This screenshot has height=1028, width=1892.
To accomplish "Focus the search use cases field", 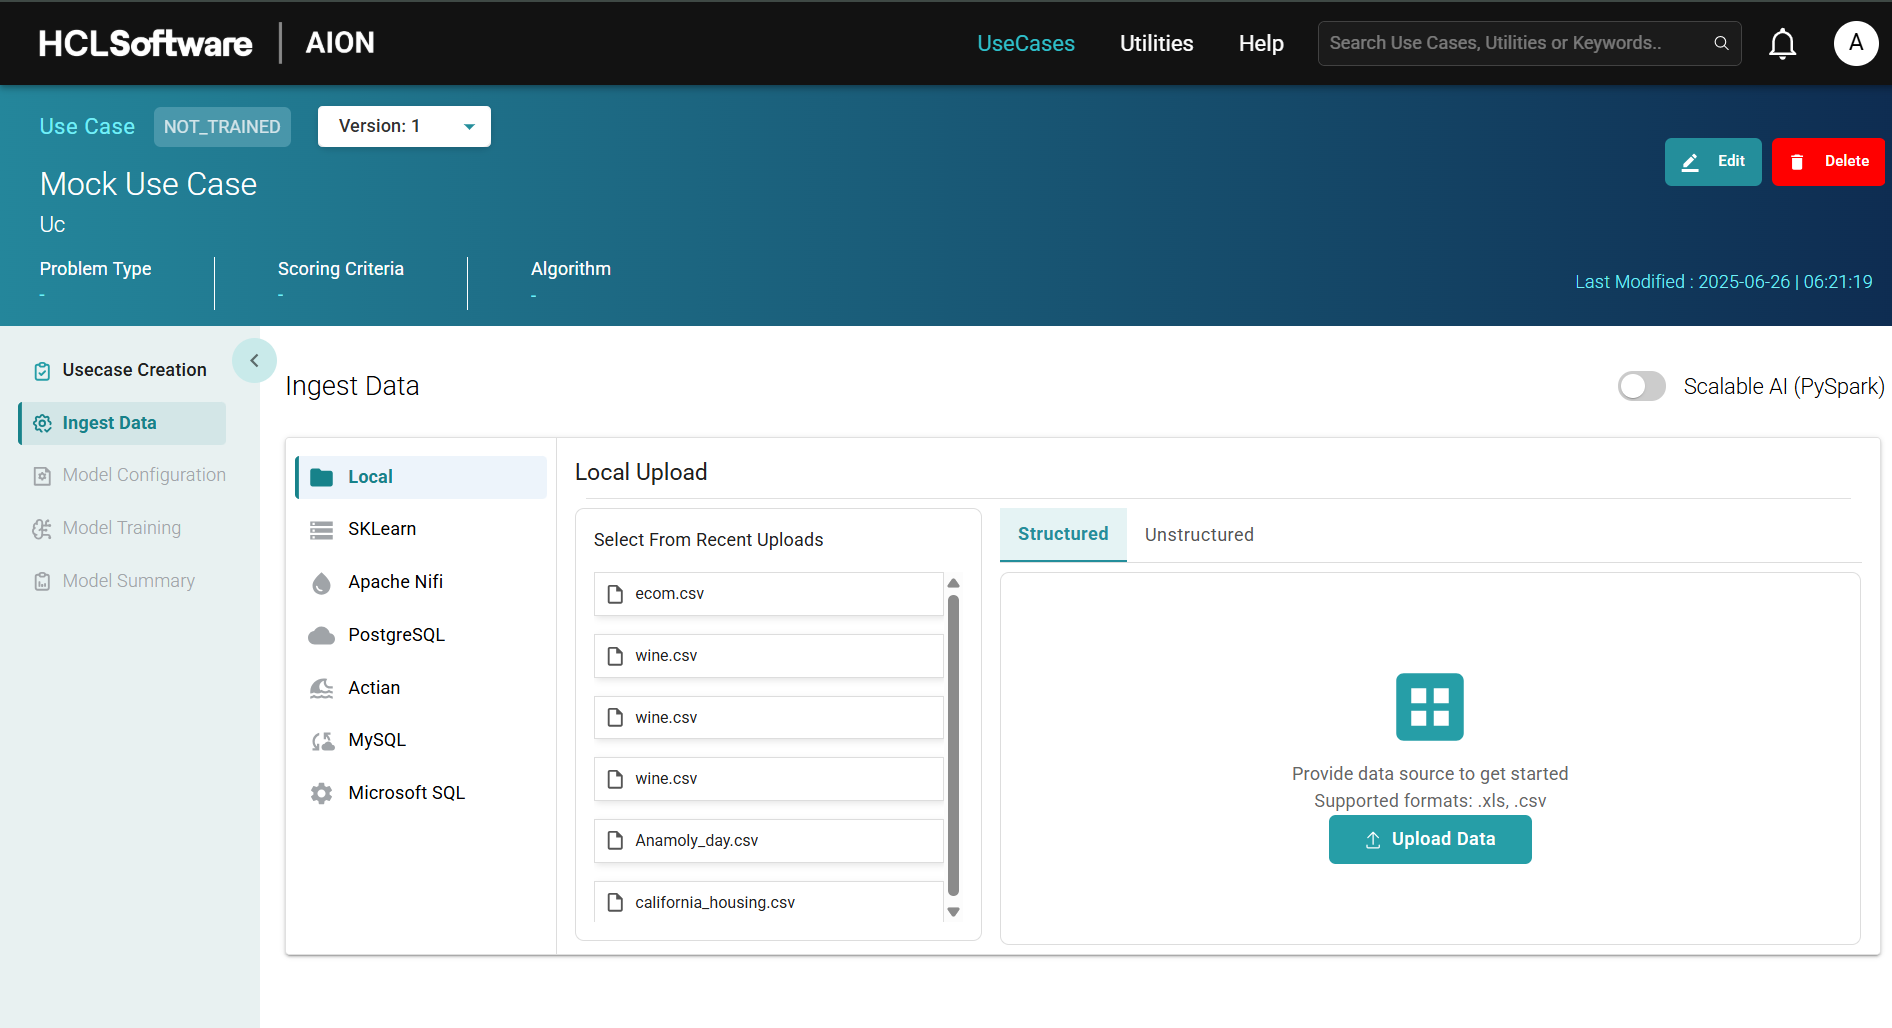I will pos(1510,43).
